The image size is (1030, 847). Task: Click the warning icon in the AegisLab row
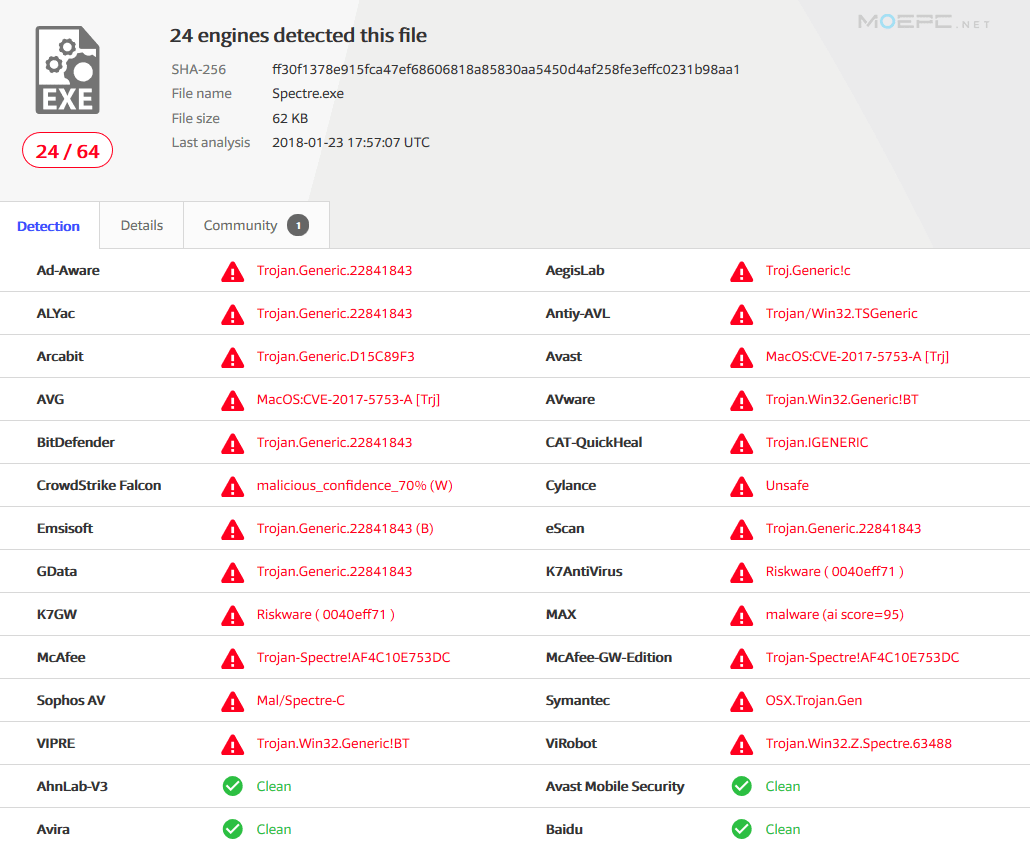[742, 271]
